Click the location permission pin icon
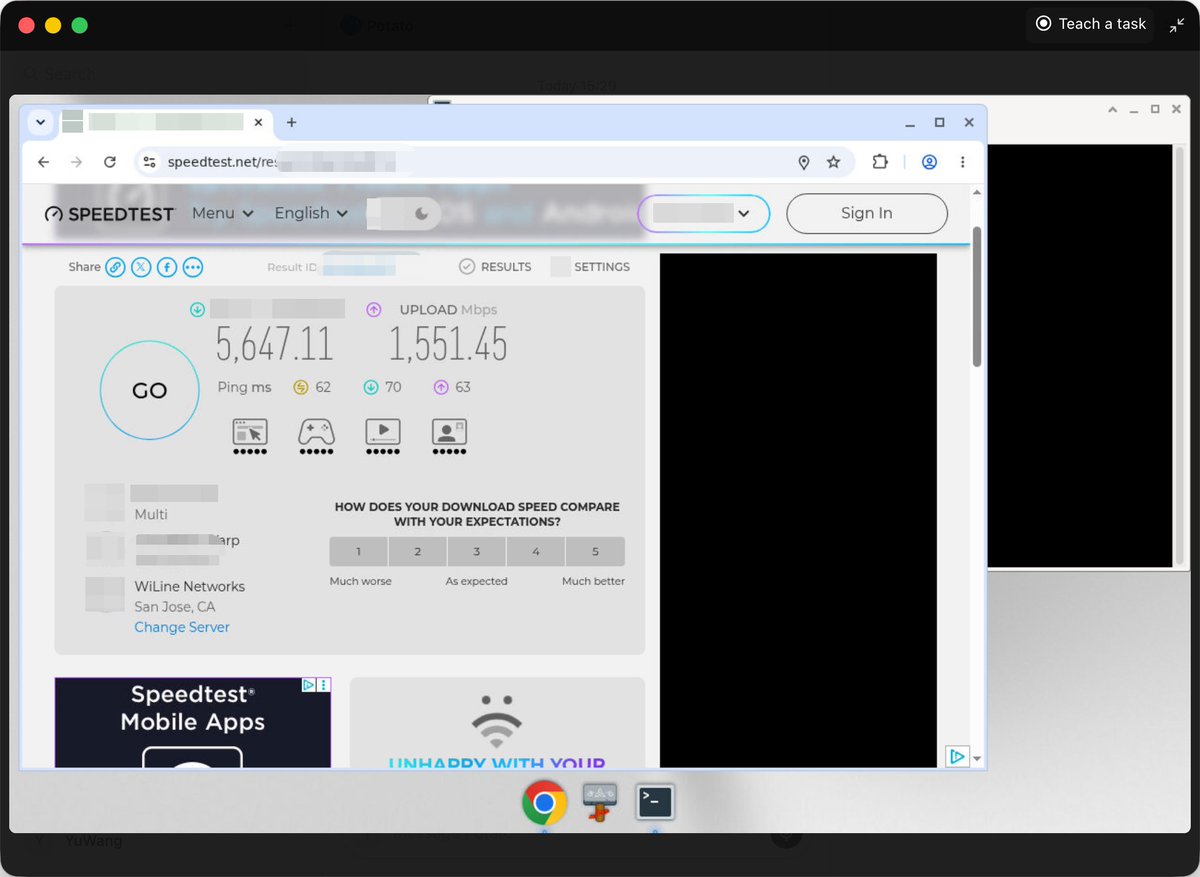 coord(804,162)
